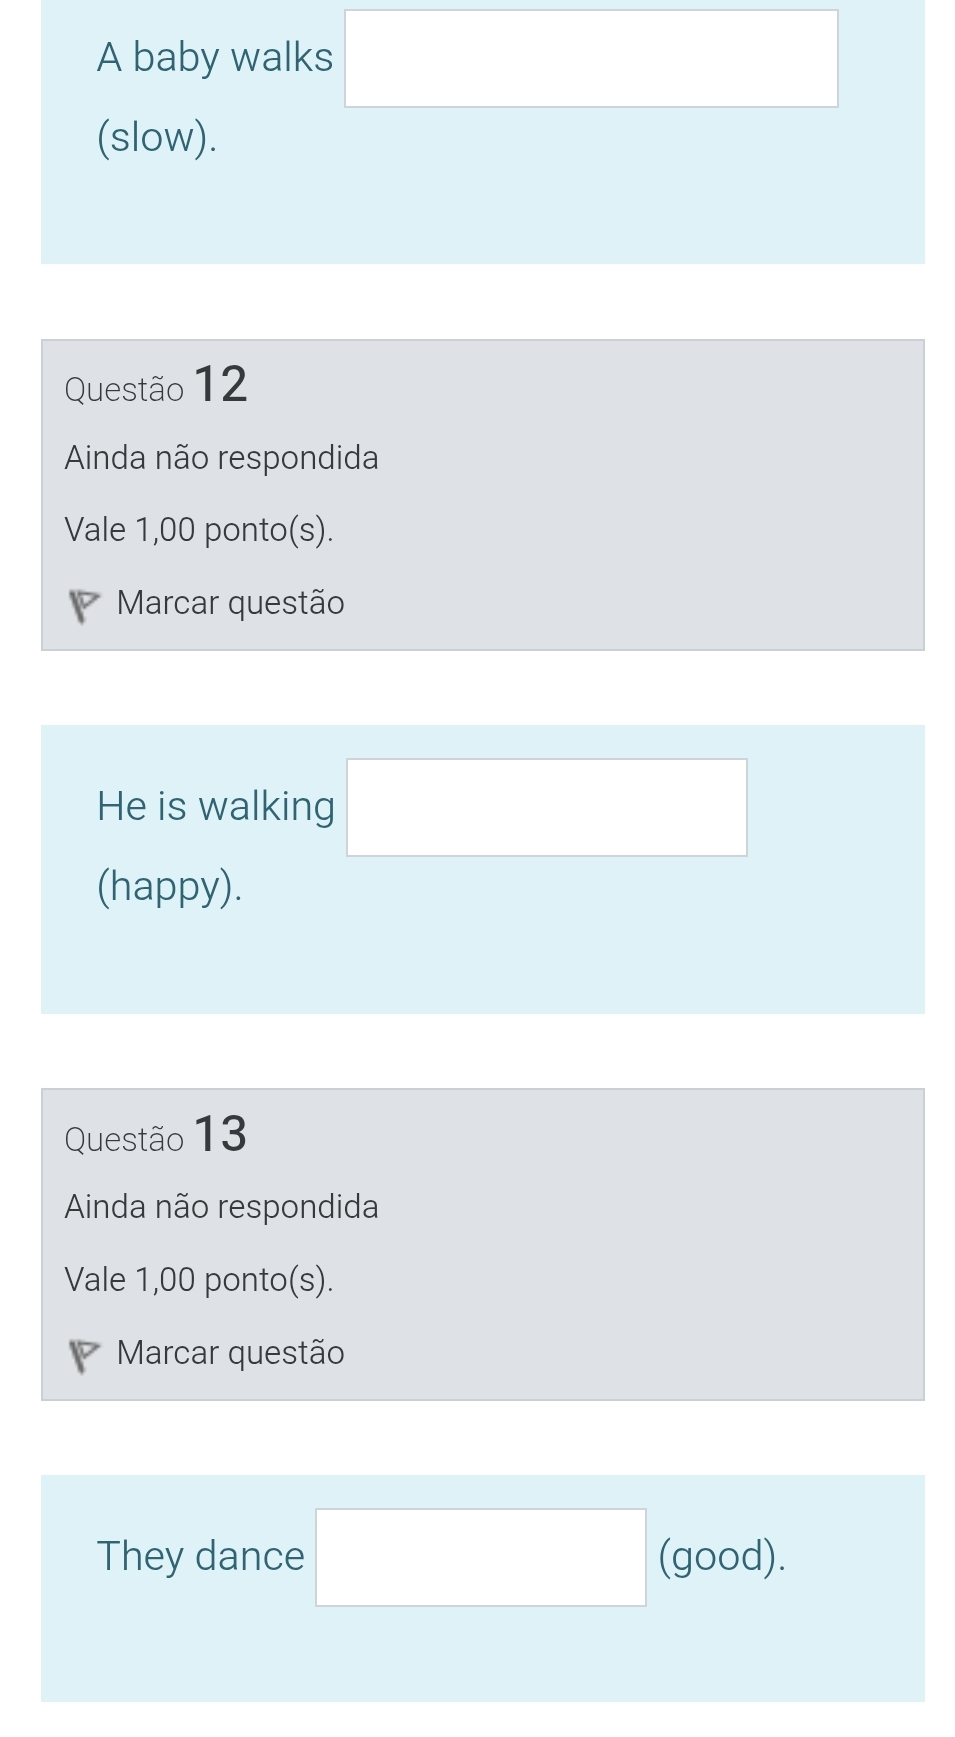Click 'Ainda não respondida' status of Questão 13
The image size is (955, 1737).
click(221, 1207)
